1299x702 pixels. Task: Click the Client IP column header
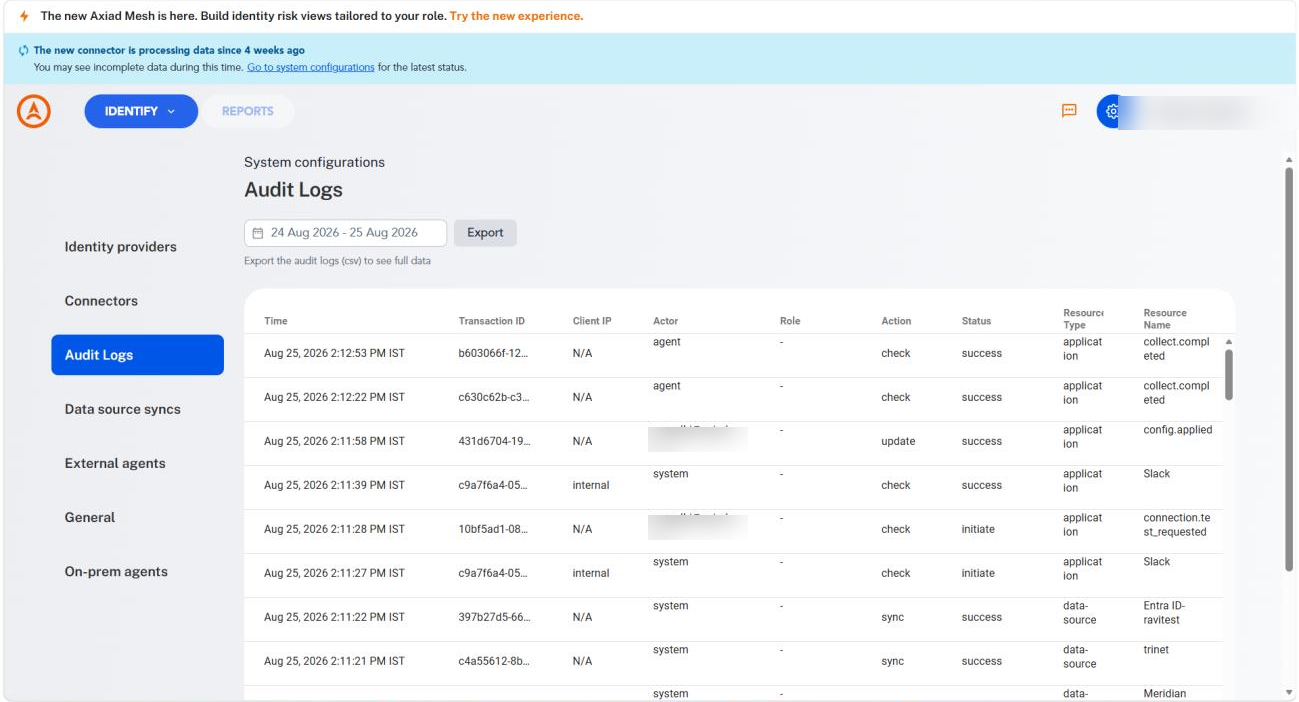point(592,321)
